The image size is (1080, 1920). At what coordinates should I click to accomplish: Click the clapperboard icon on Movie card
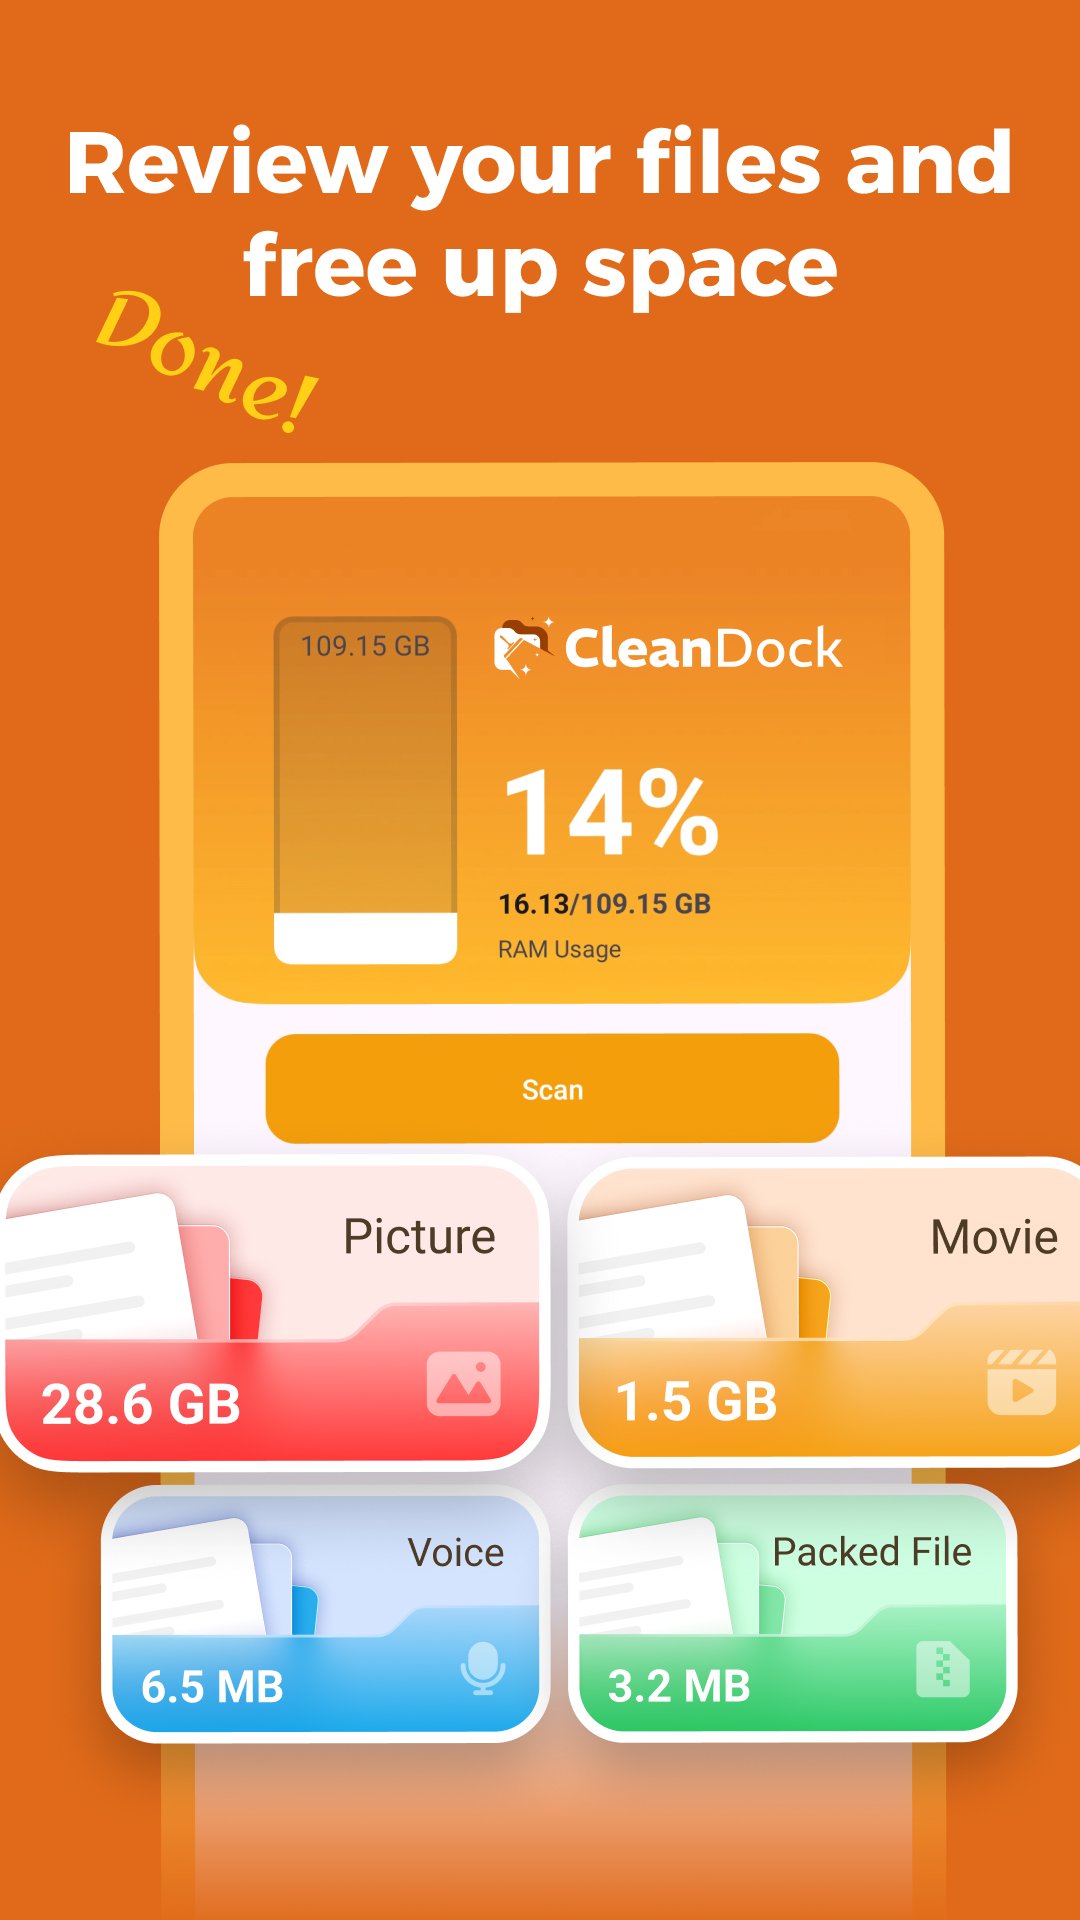click(x=1021, y=1381)
